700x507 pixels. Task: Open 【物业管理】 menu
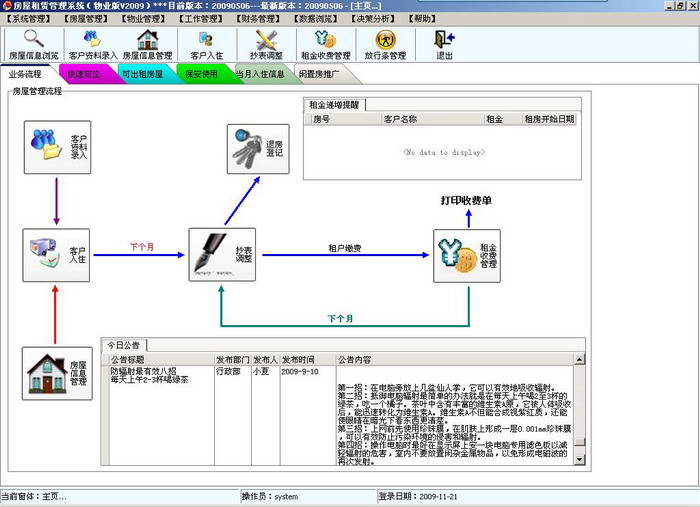coord(143,19)
